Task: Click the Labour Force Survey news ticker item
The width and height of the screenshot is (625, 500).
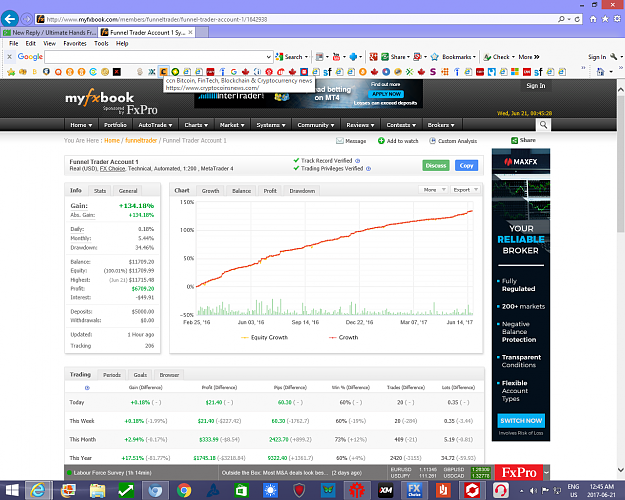Action: [x=113, y=473]
